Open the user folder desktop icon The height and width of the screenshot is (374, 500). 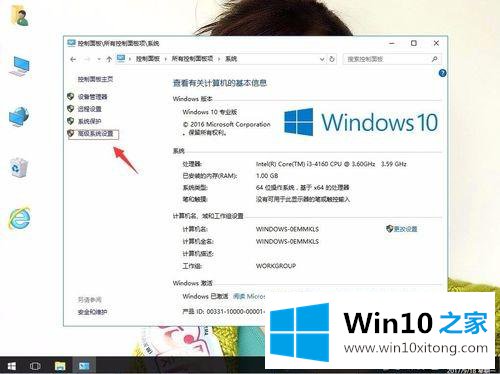(20, 16)
